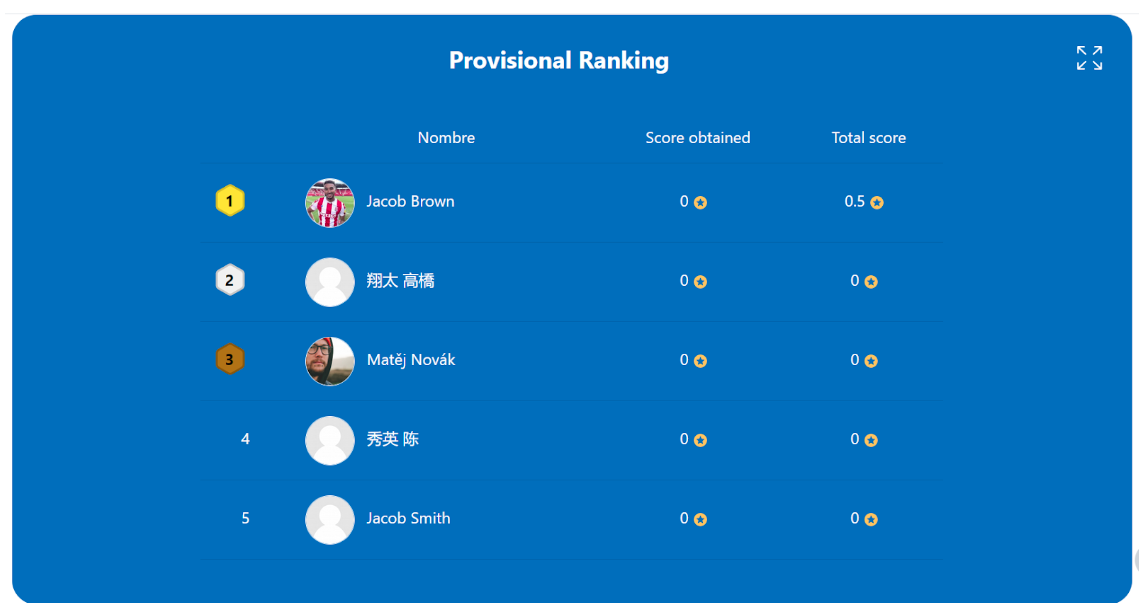Click the default avatar of 翔太 高橋
1139x611 pixels.
(330, 282)
